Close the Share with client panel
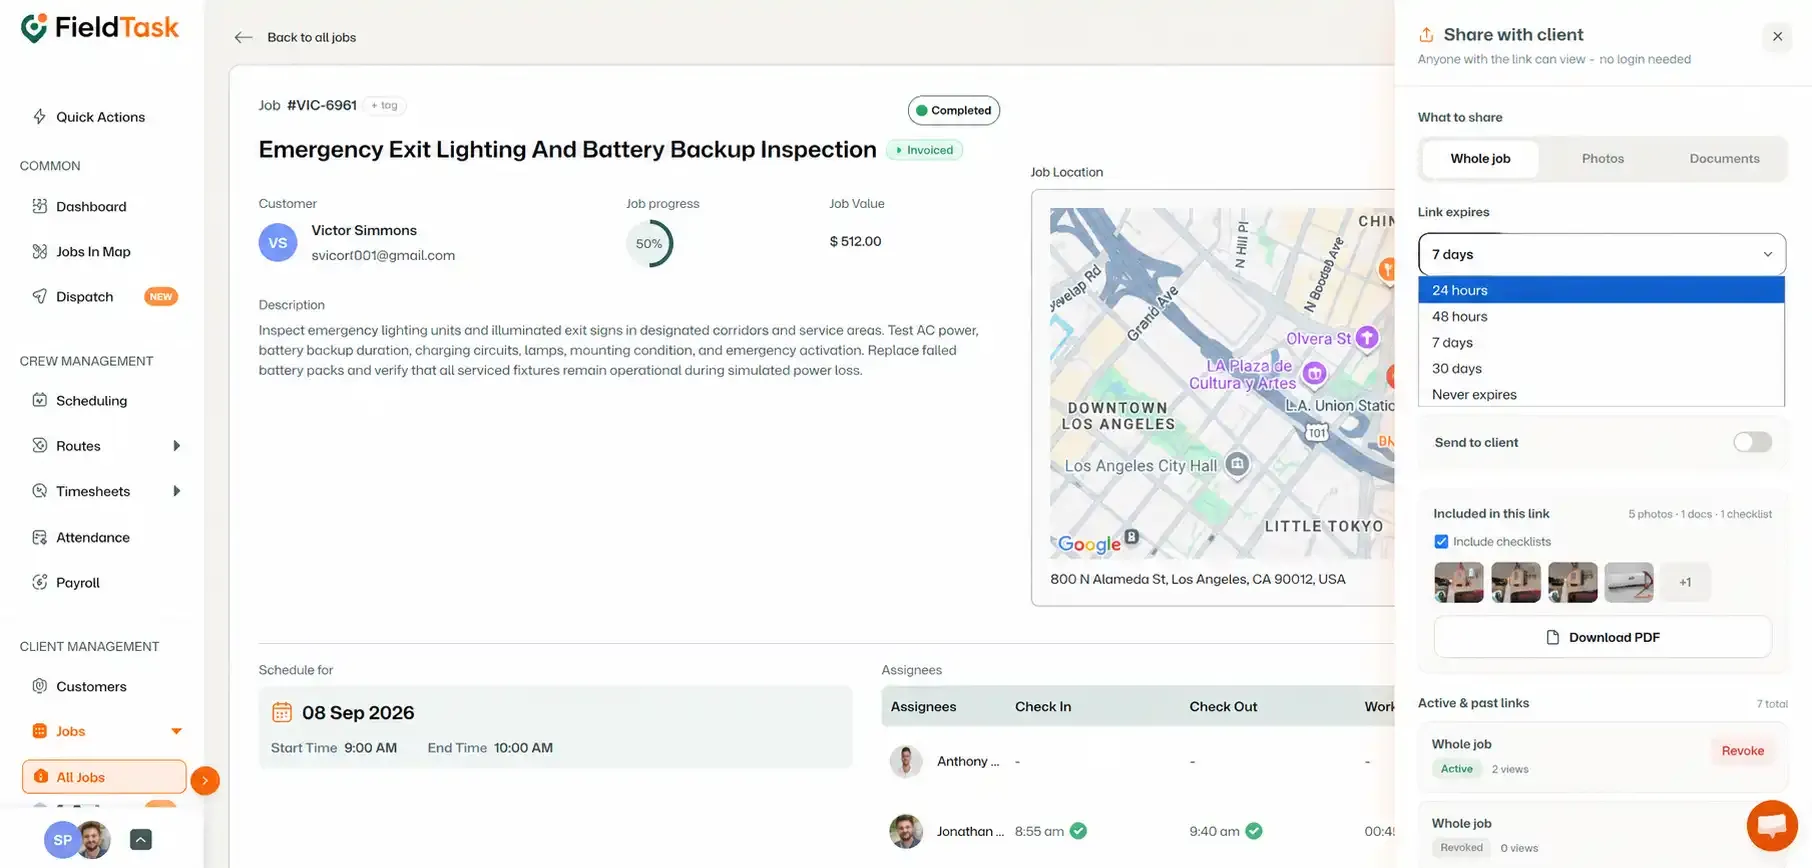Viewport: 1812px width, 868px height. click(x=1777, y=37)
